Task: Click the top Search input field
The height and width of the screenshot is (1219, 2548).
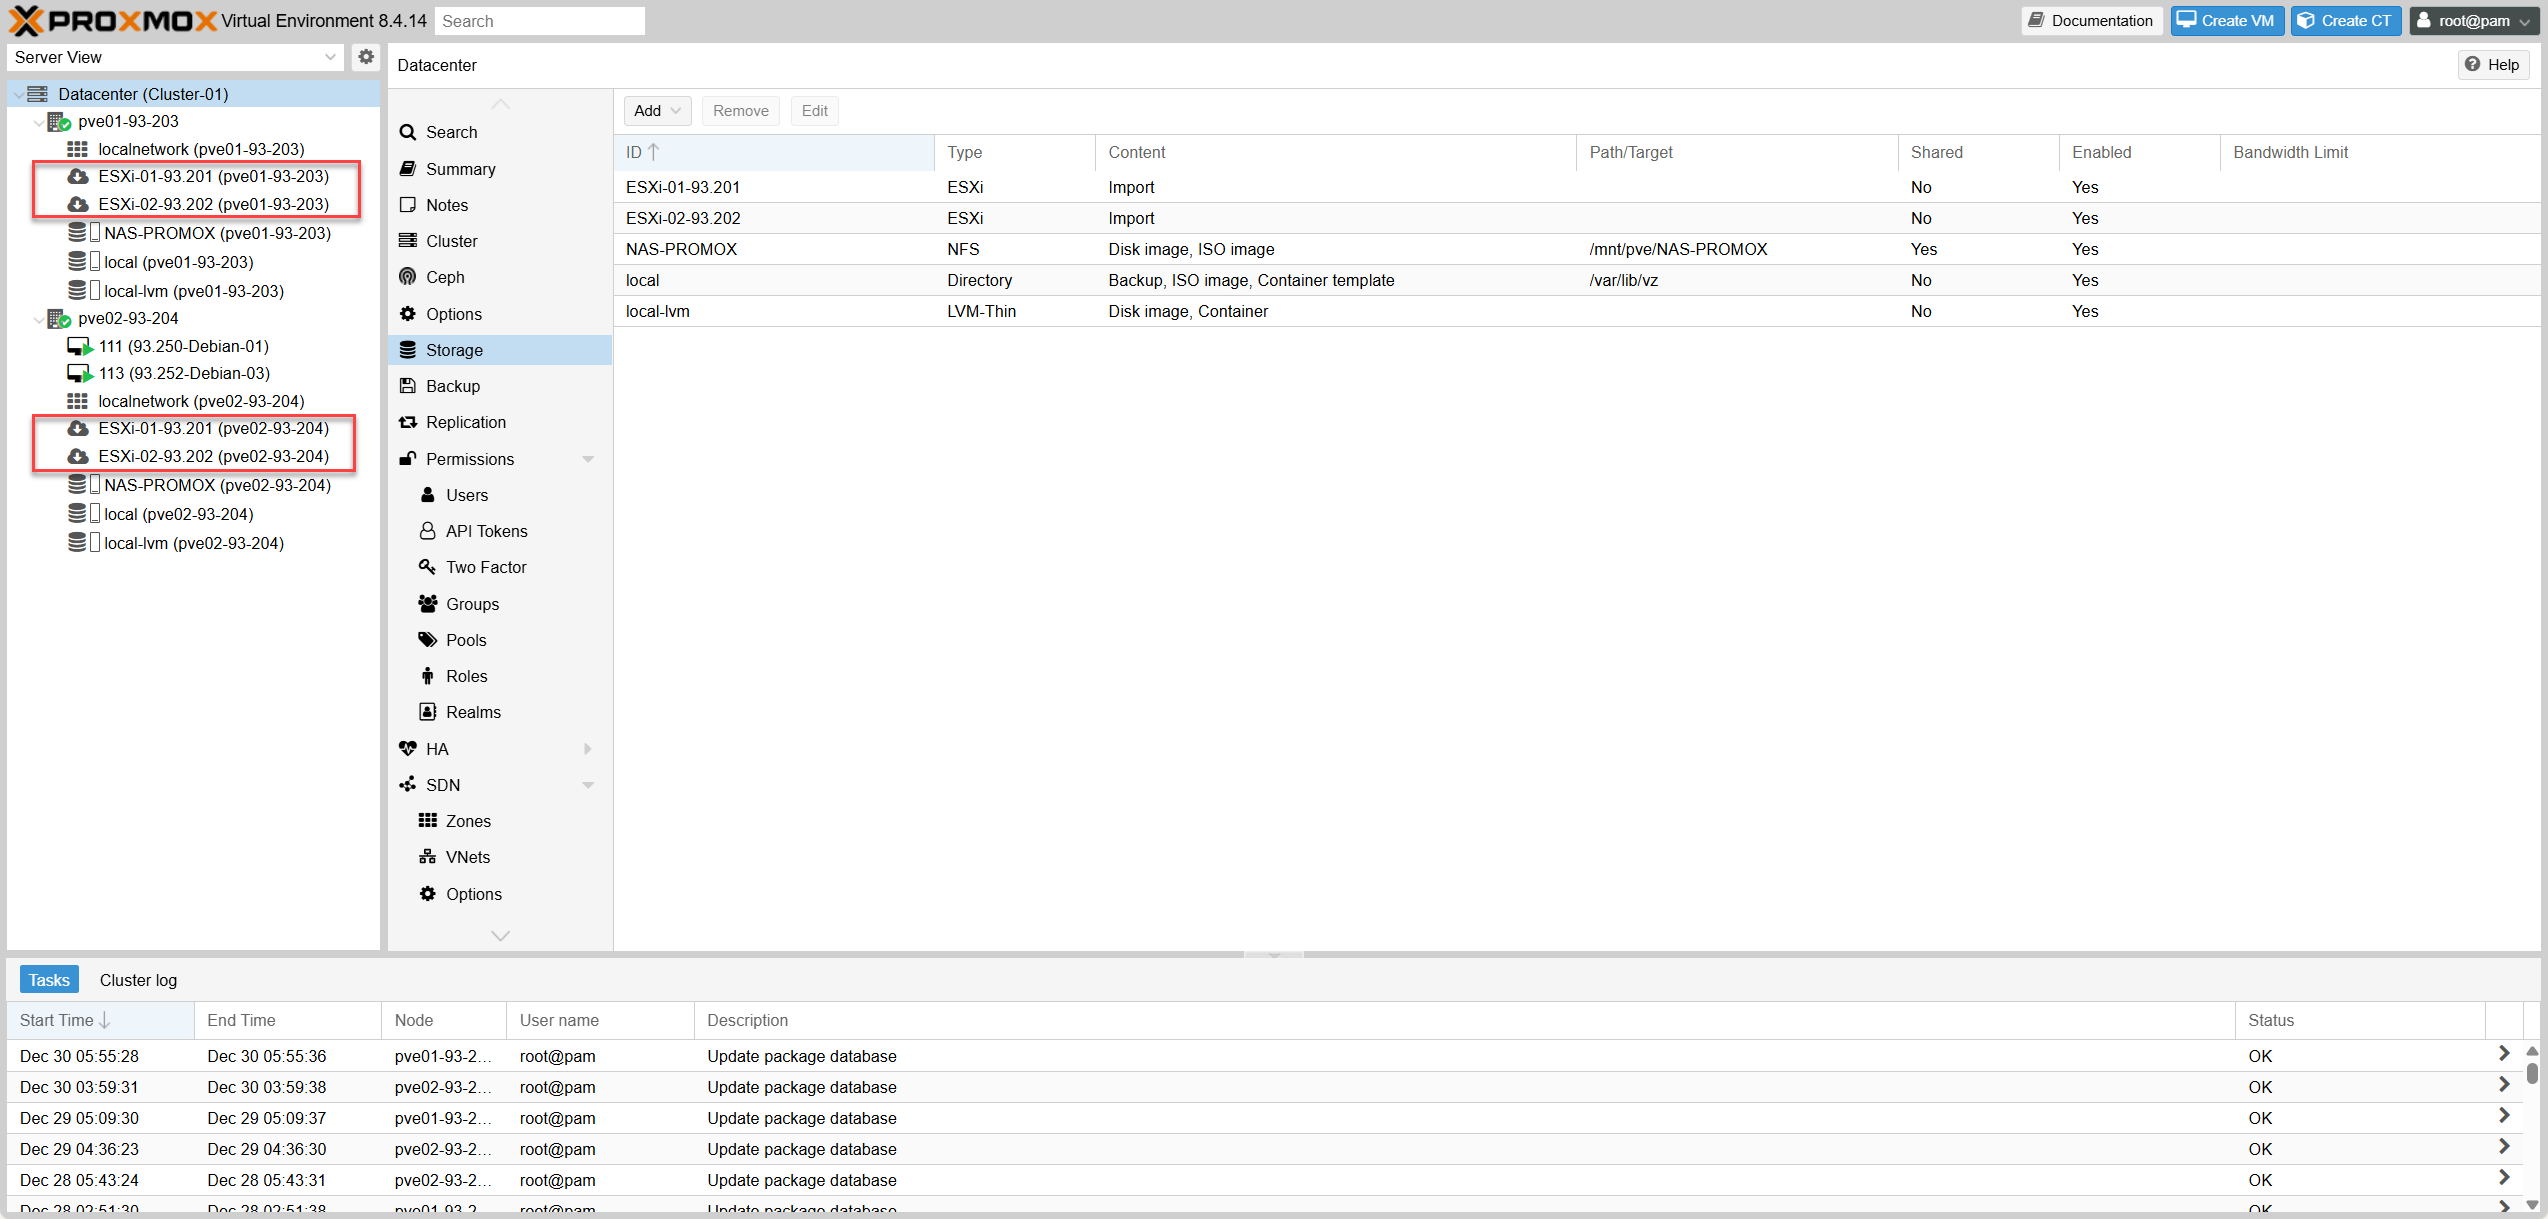Action: click(x=540, y=21)
